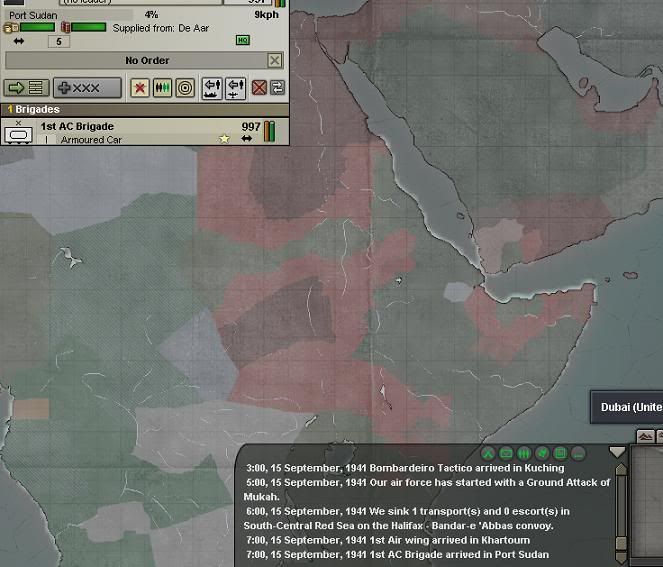663x567 pixels.
Task: Click message log scrollbar down arrow
Action: pos(621,558)
